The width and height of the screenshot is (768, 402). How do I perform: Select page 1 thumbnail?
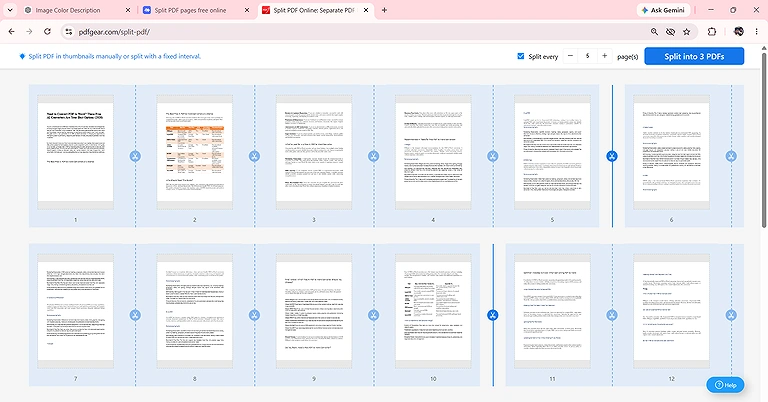click(75, 152)
